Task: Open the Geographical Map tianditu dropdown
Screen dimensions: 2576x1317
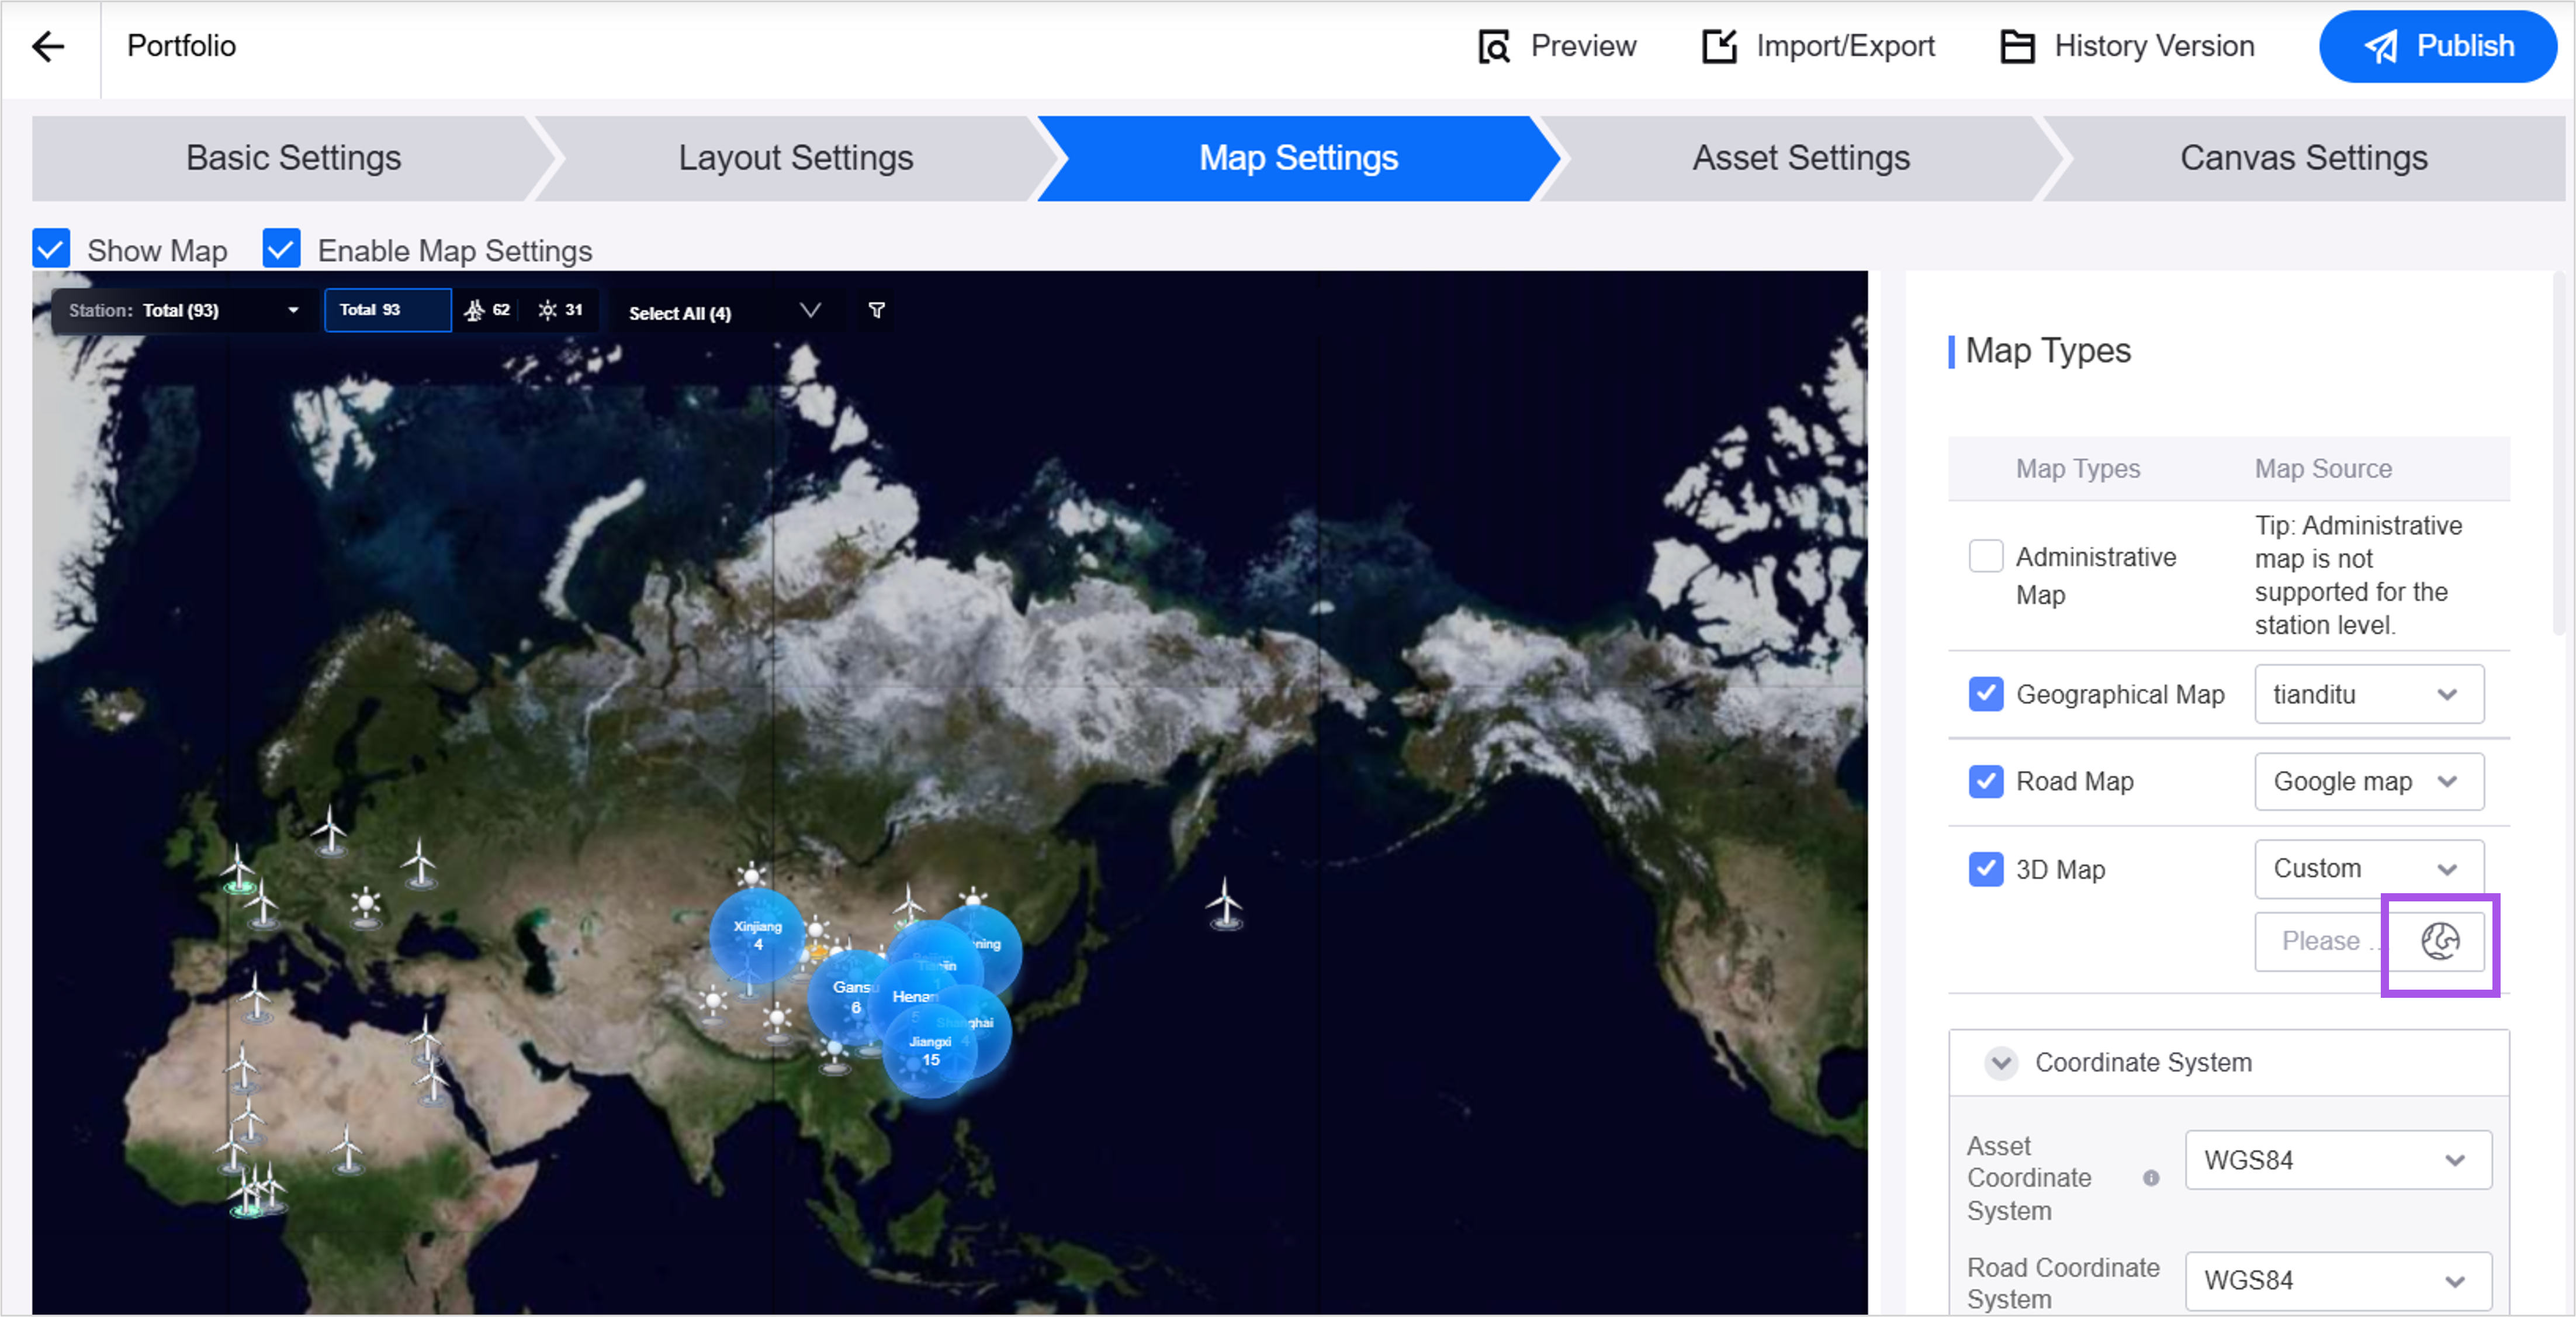Action: click(2367, 694)
